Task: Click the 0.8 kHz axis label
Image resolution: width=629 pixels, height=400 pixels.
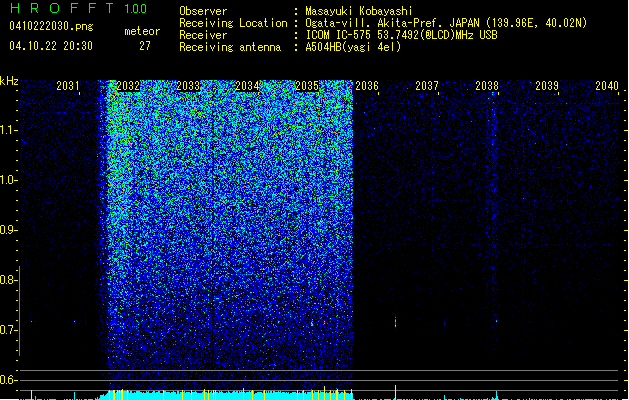Action: pos(7,280)
